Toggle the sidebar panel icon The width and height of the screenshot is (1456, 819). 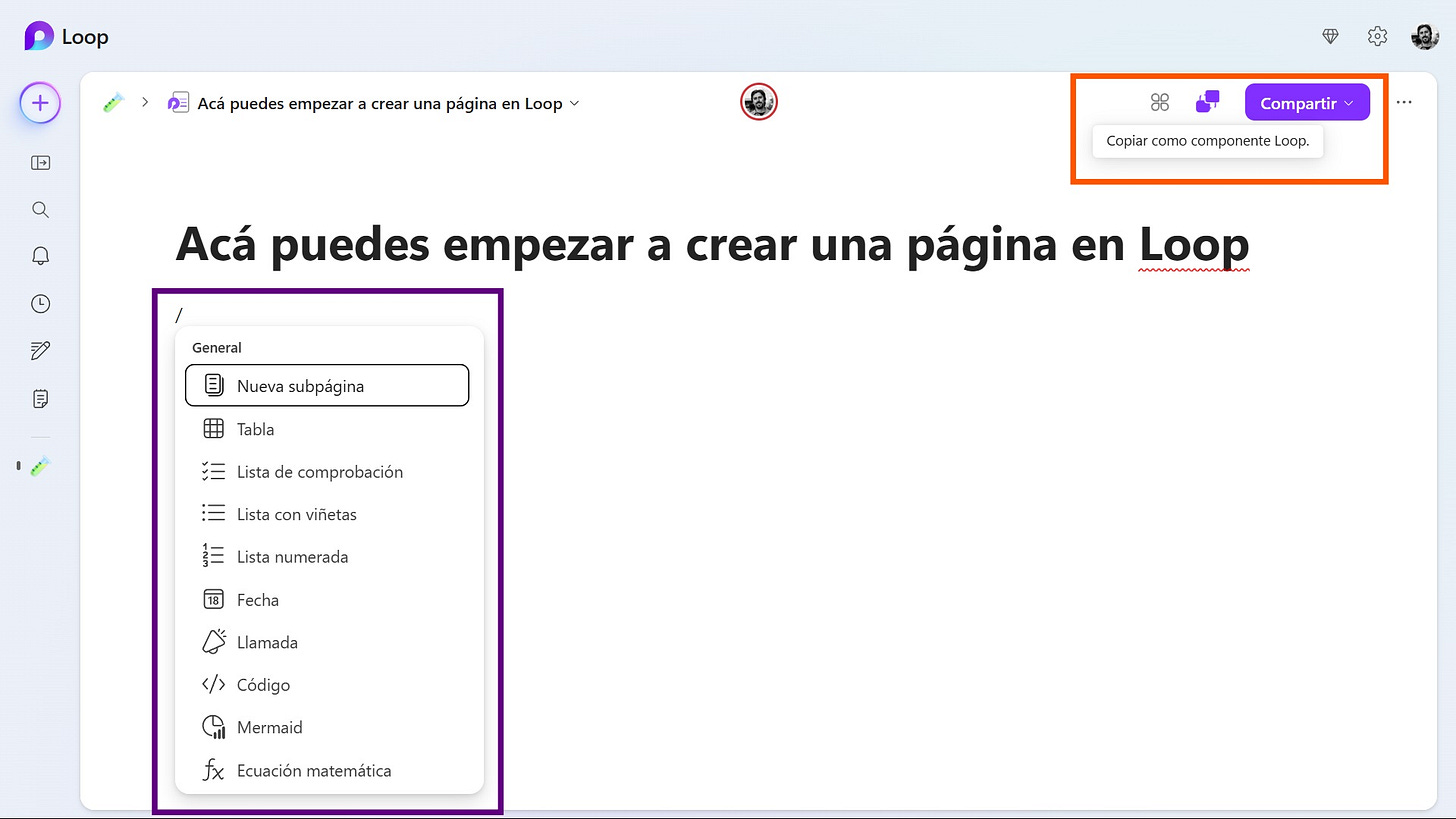point(40,162)
